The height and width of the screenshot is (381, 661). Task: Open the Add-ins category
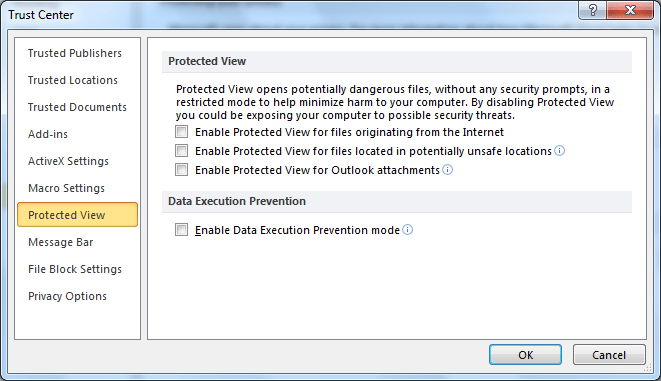[x=48, y=134]
